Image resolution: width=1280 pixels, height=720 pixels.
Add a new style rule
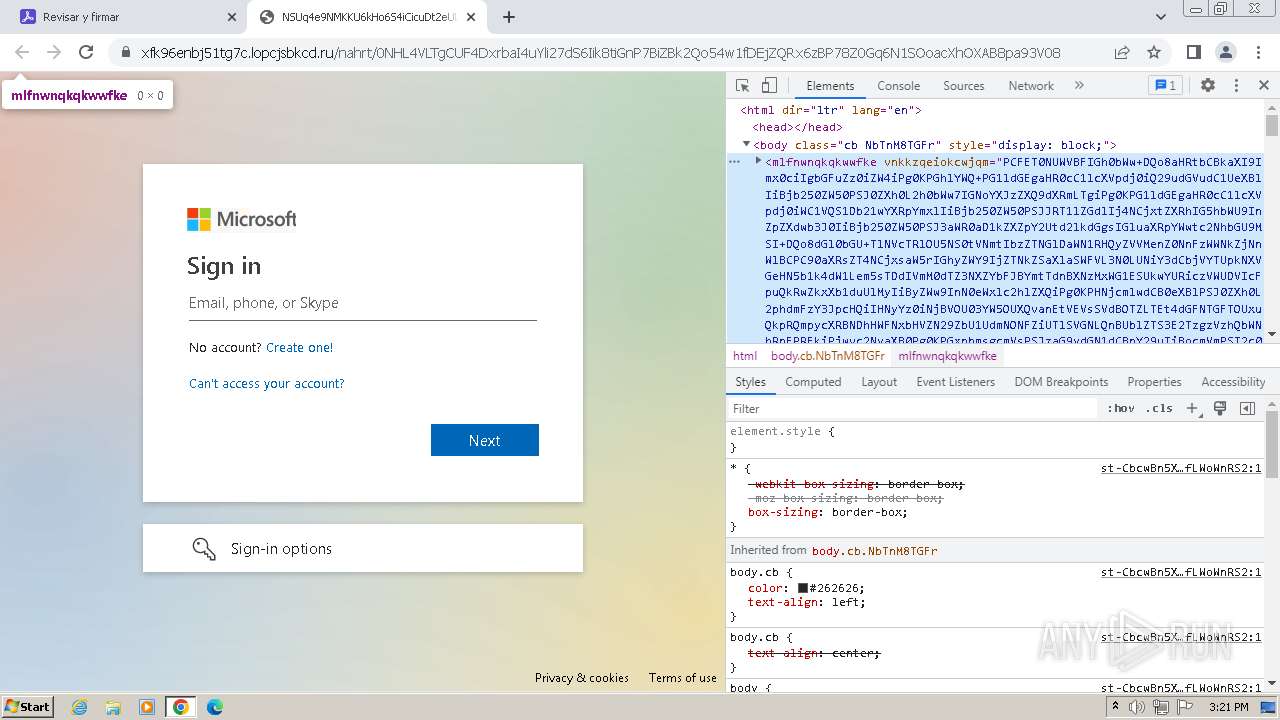1191,408
